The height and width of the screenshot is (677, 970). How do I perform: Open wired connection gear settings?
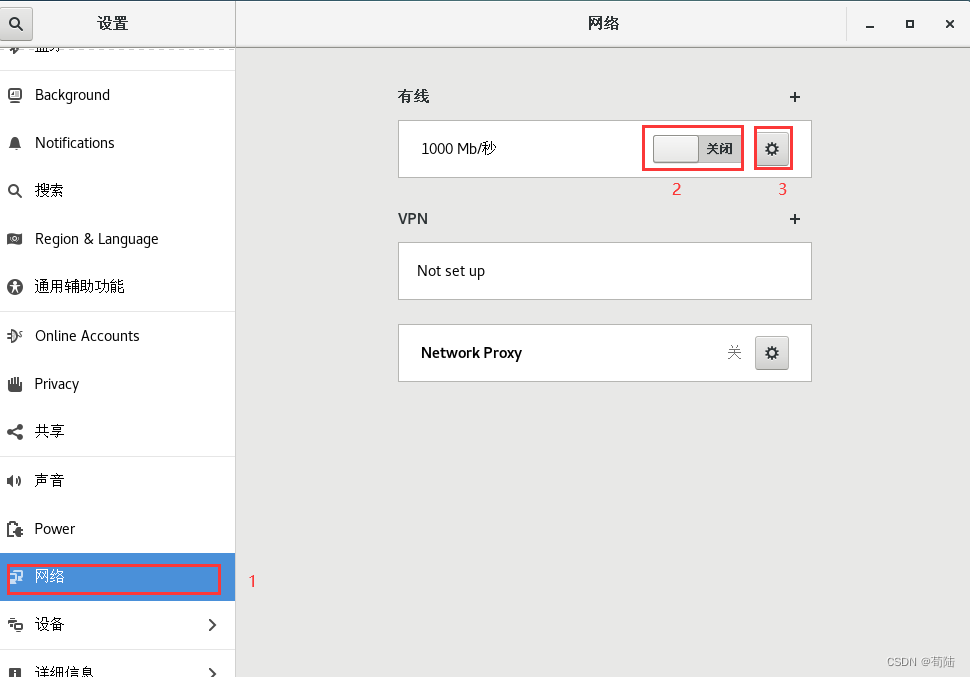point(772,149)
